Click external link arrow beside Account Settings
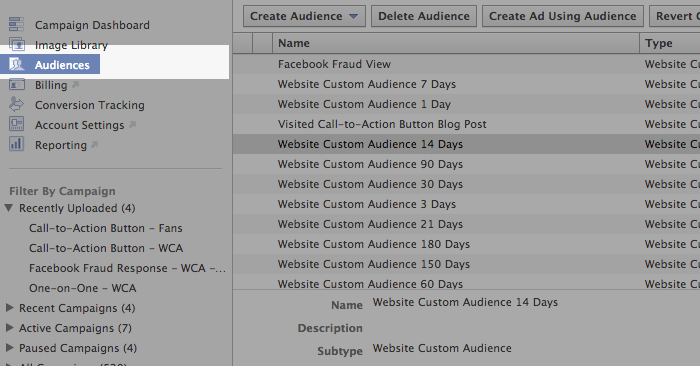This screenshot has width=700, height=366. (132, 124)
